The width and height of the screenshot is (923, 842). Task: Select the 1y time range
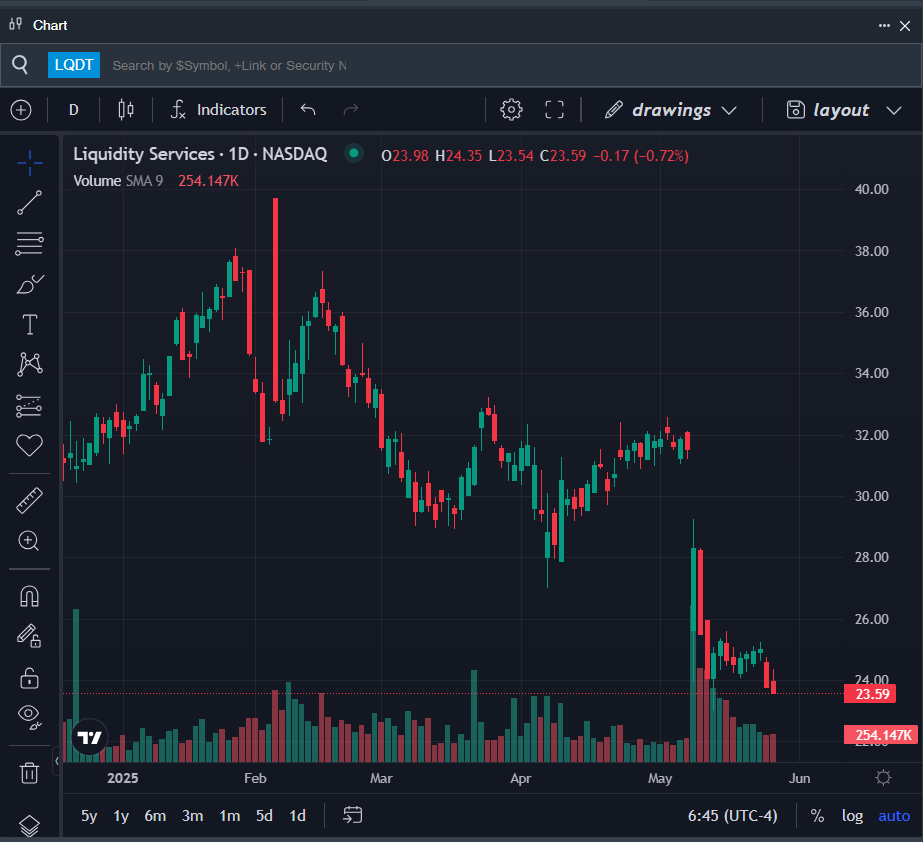point(121,816)
